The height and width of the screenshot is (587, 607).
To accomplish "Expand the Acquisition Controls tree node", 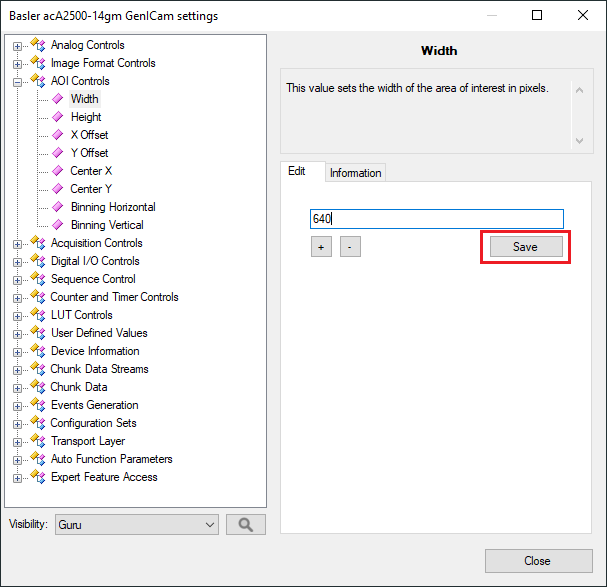I will [x=18, y=244].
